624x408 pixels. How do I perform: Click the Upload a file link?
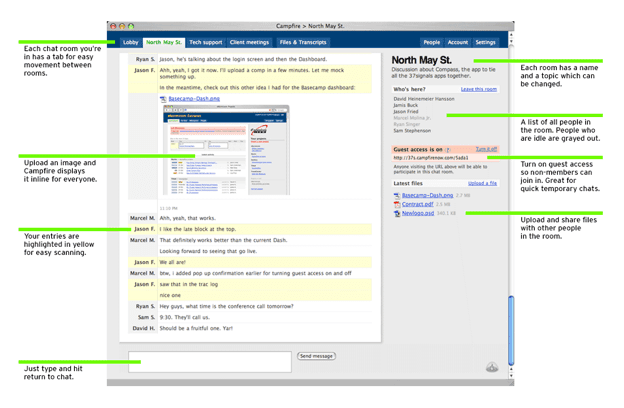pyautogui.click(x=482, y=184)
